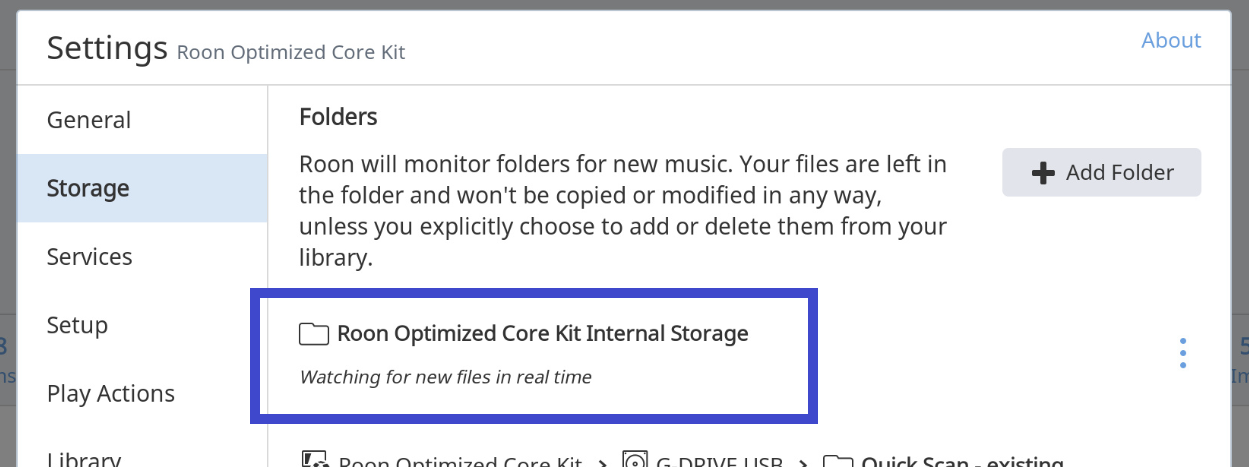Image resolution: width=1249 pixels, height=467 pixels.
Task: Switch to the Services tab
Action: (x=89, y=257)
